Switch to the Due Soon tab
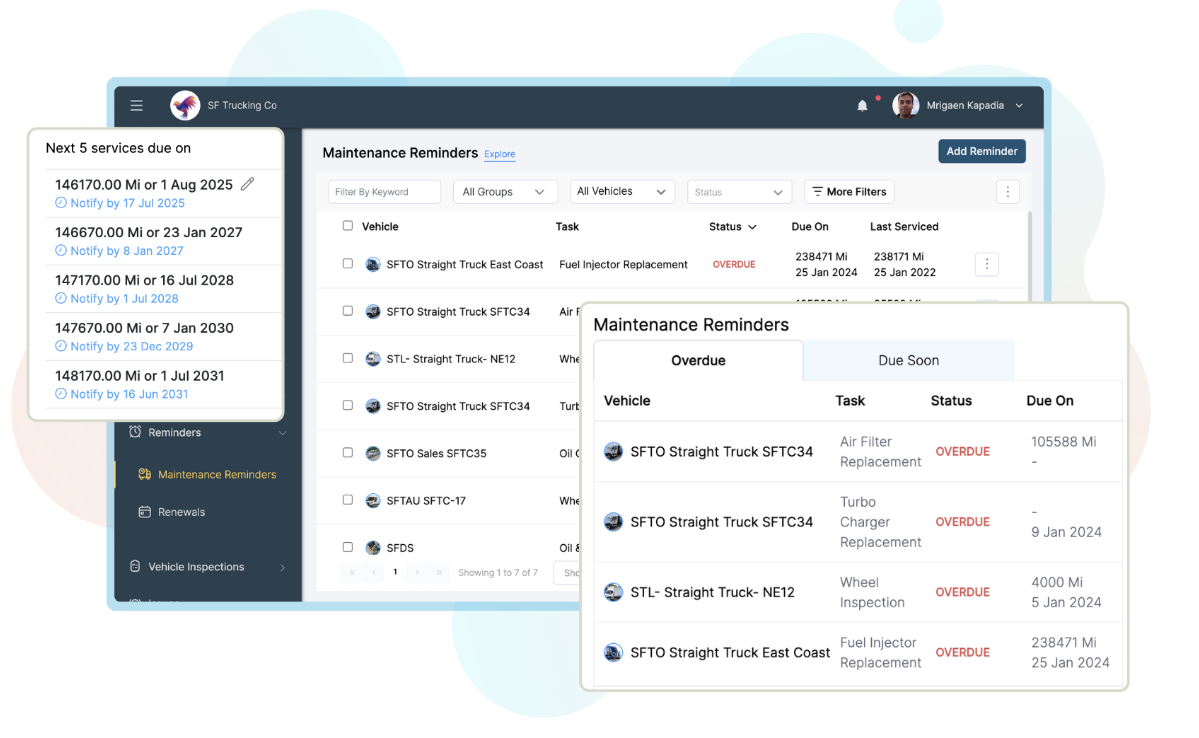The height and width of the screenshot is (738, 1199). pos(908,361)
